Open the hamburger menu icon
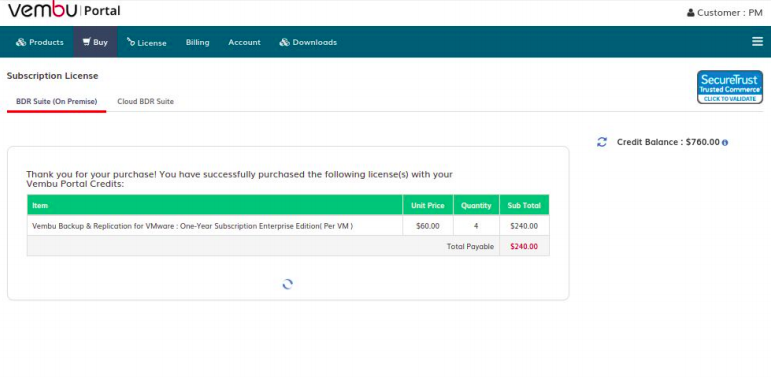This screenshot has width=771, height=377. (757, 42)
